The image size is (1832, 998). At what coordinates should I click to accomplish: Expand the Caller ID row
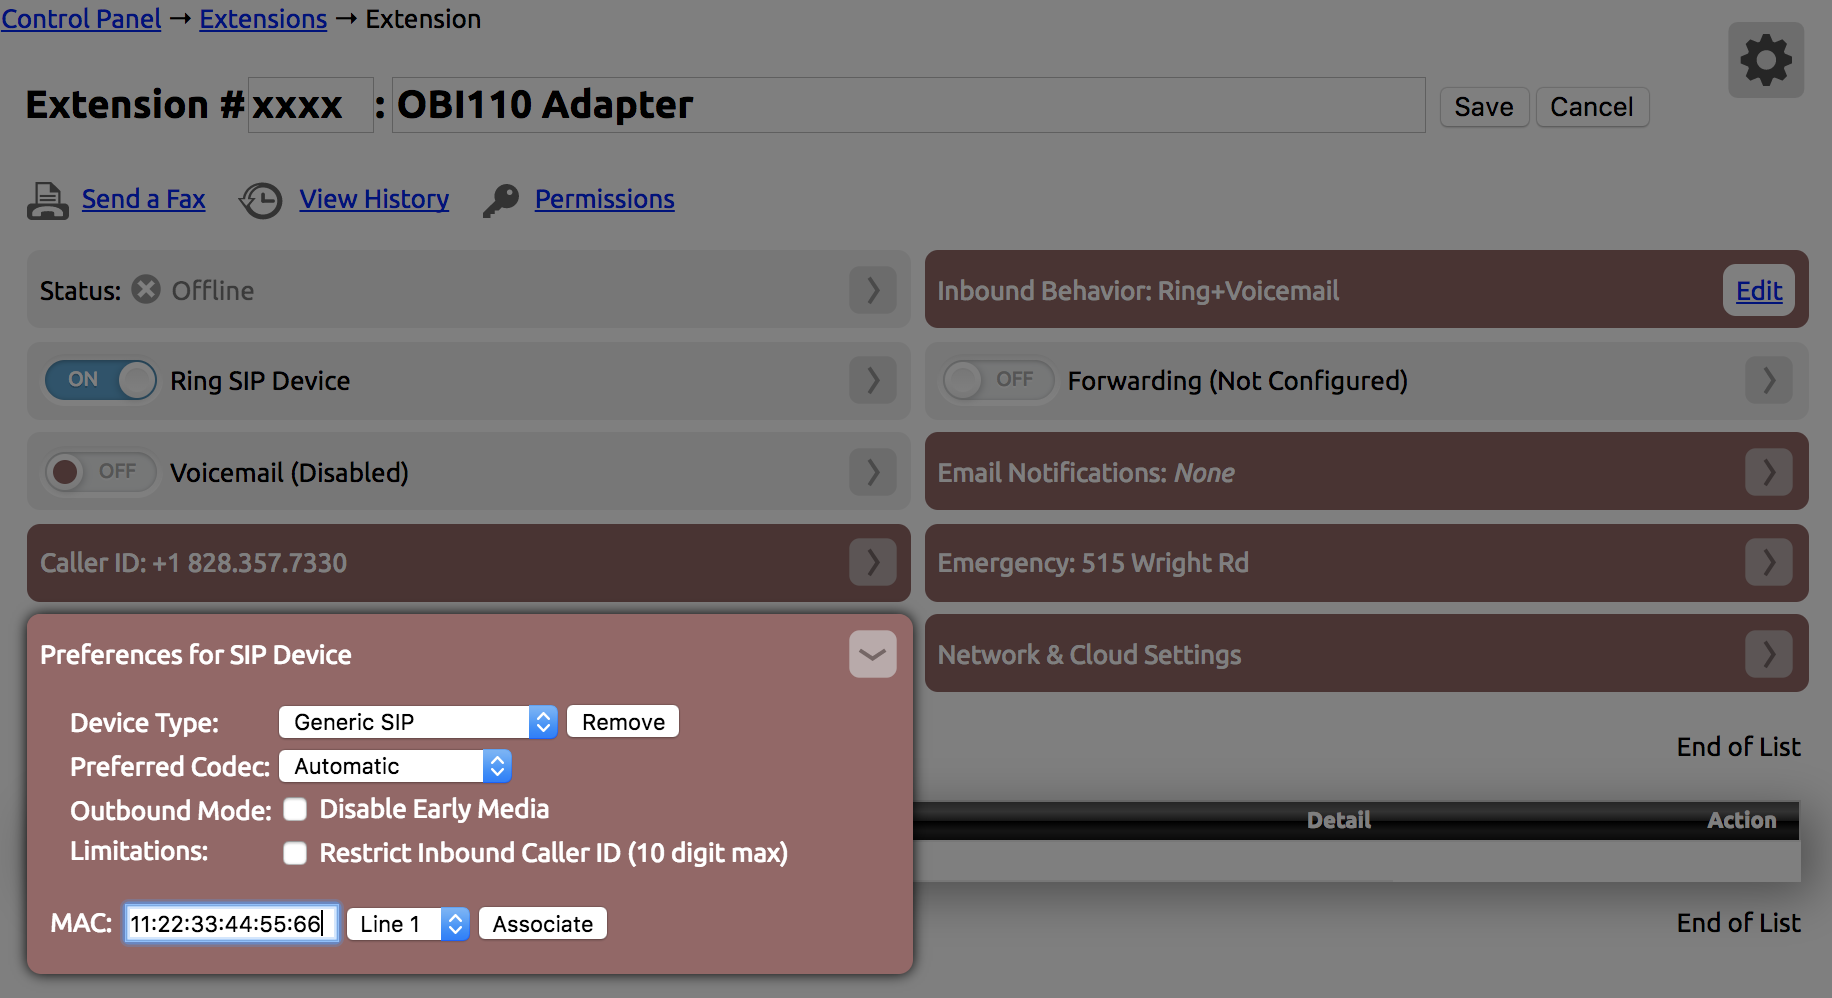872,563
